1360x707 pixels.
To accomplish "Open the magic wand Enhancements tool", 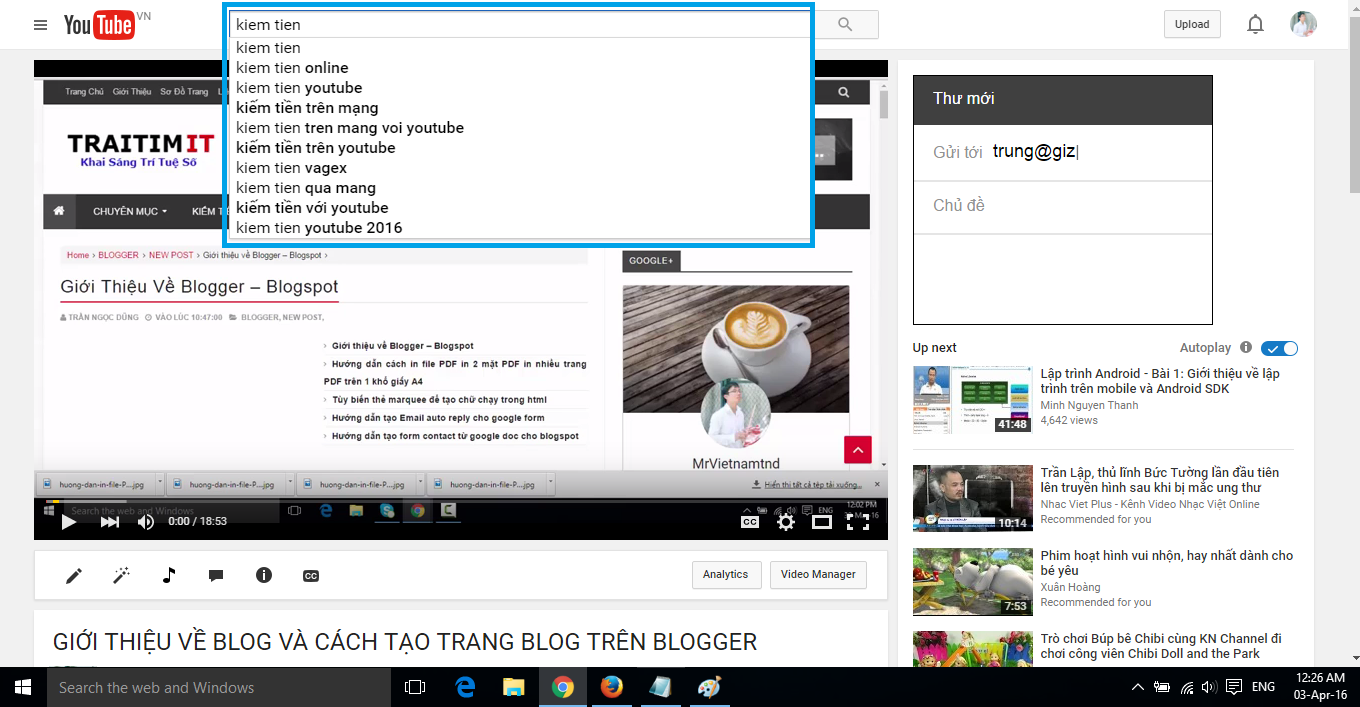I will [122, 575].
